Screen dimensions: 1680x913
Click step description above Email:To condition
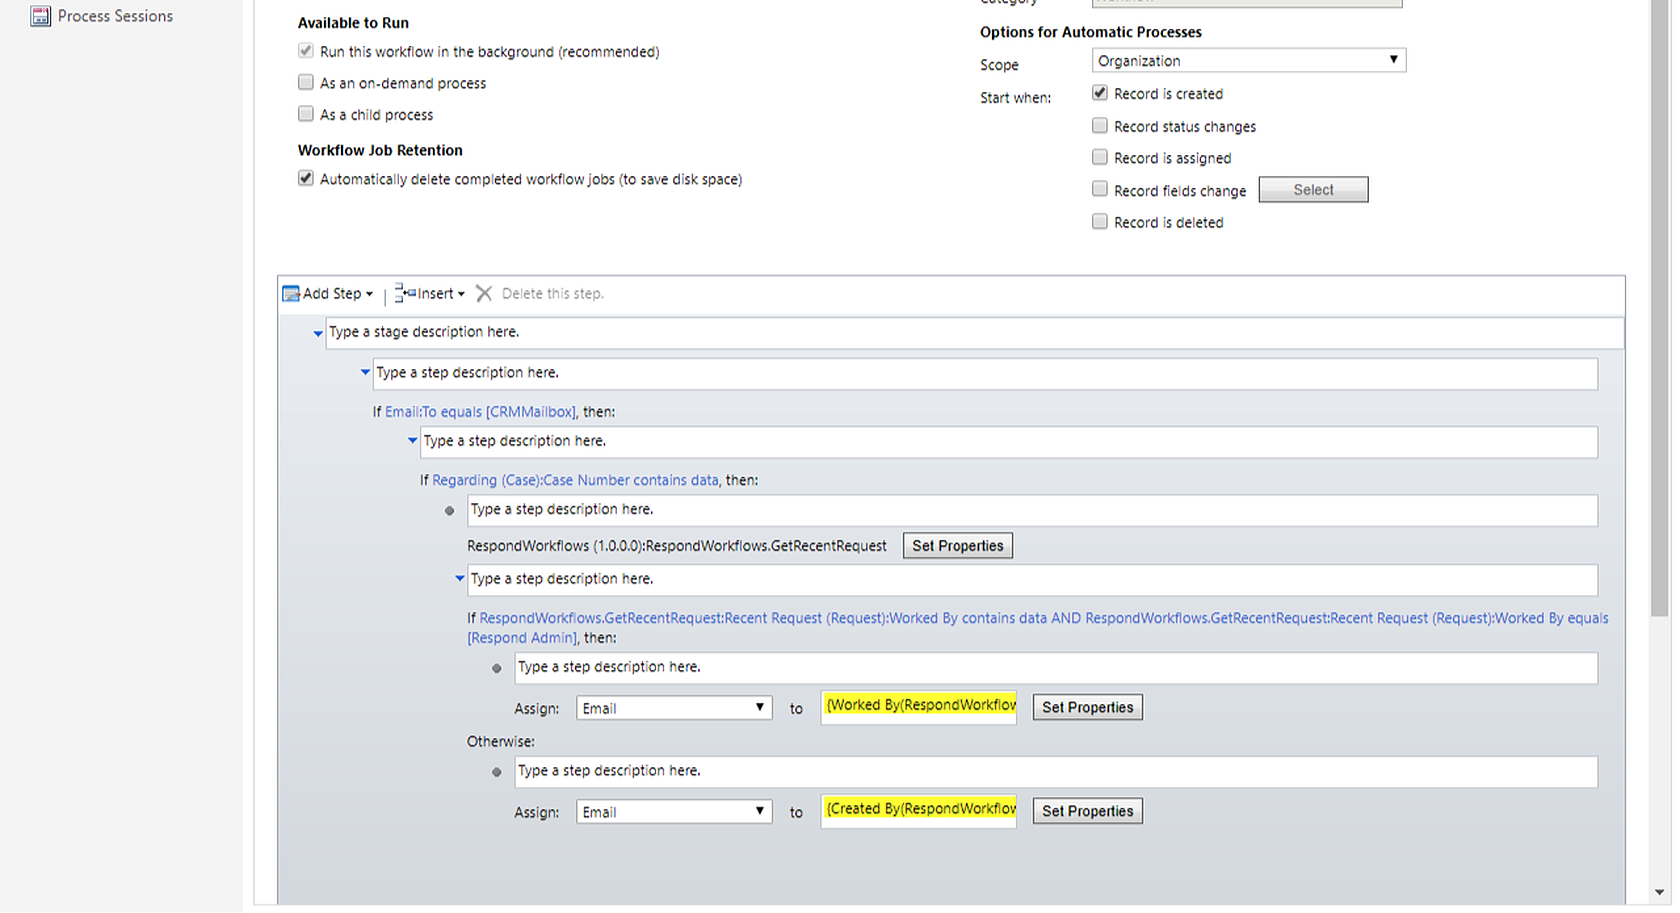985,374
